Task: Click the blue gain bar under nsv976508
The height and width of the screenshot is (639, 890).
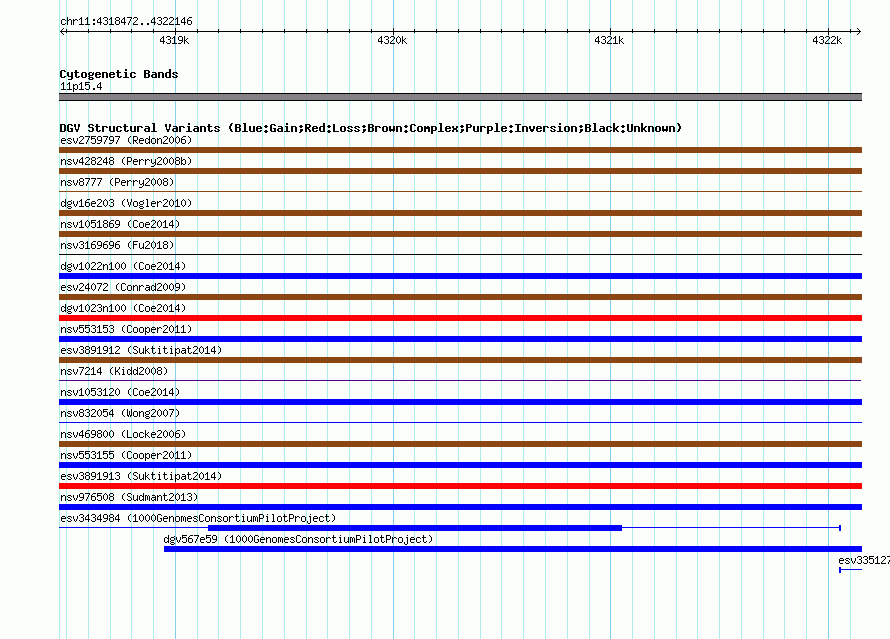Action: pyautogui.click(x=460, y=507)
